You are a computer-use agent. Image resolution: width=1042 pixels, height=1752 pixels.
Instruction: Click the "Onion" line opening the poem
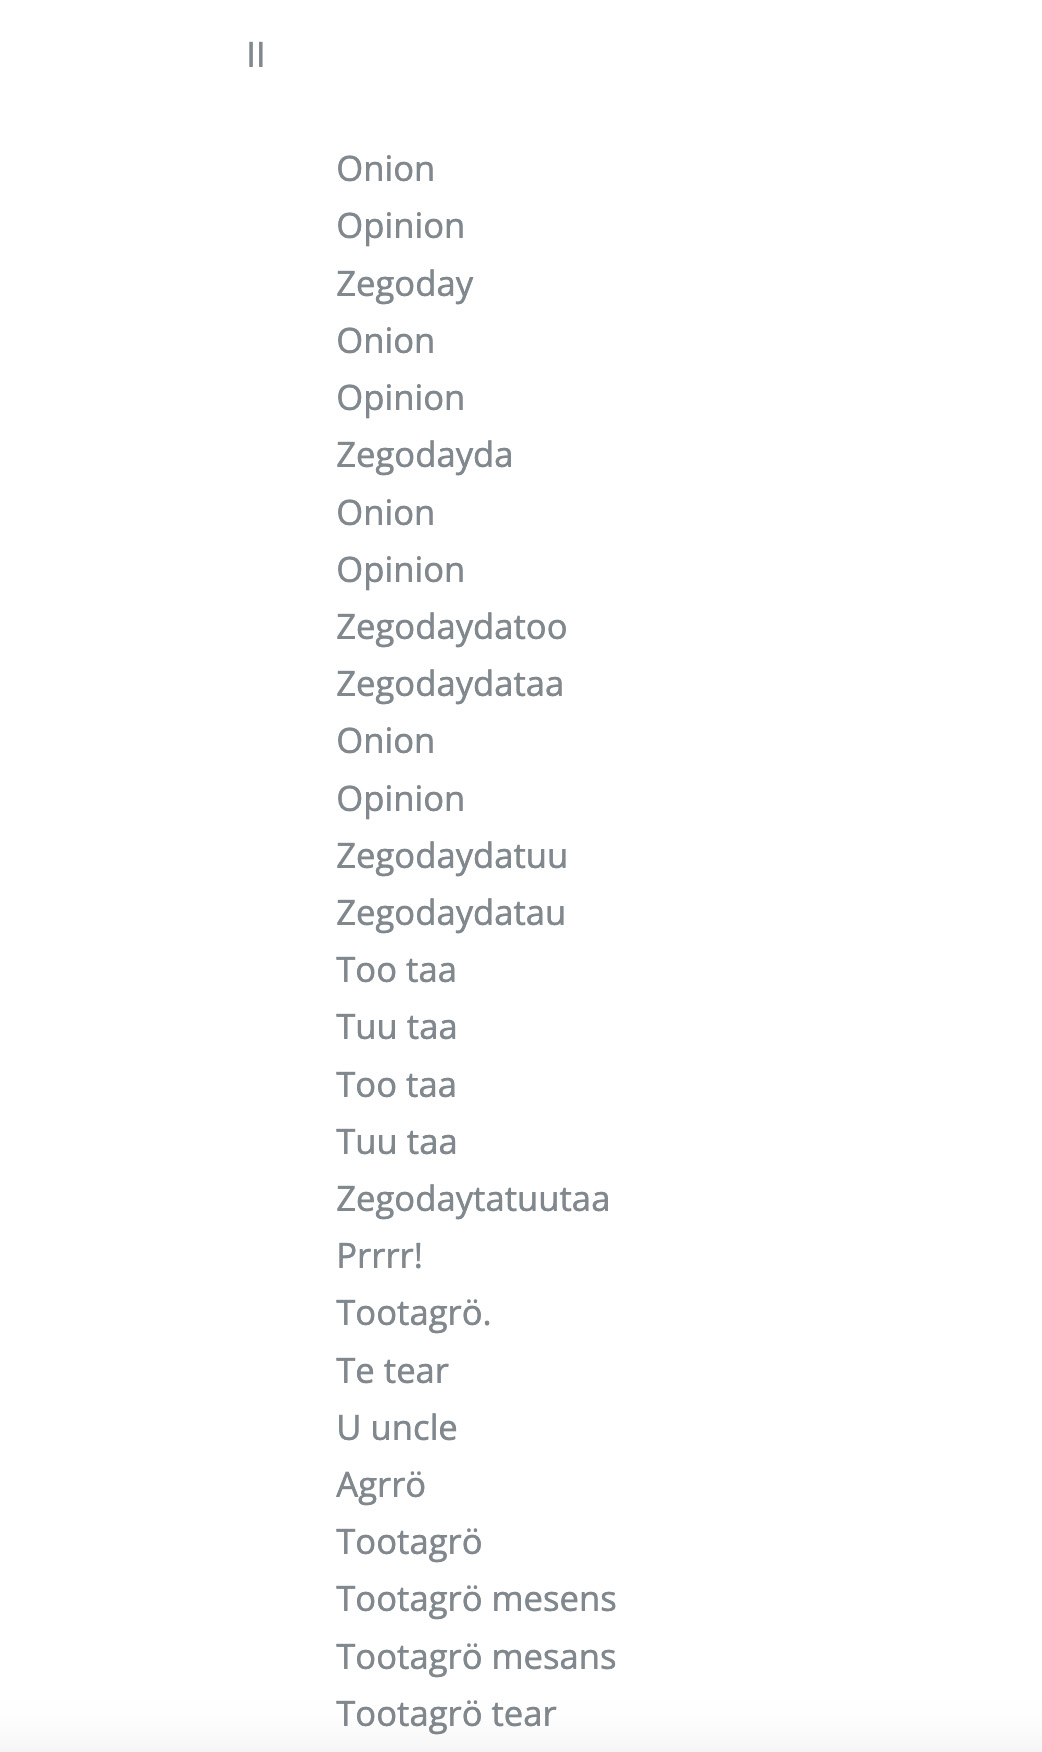(385, 169)
